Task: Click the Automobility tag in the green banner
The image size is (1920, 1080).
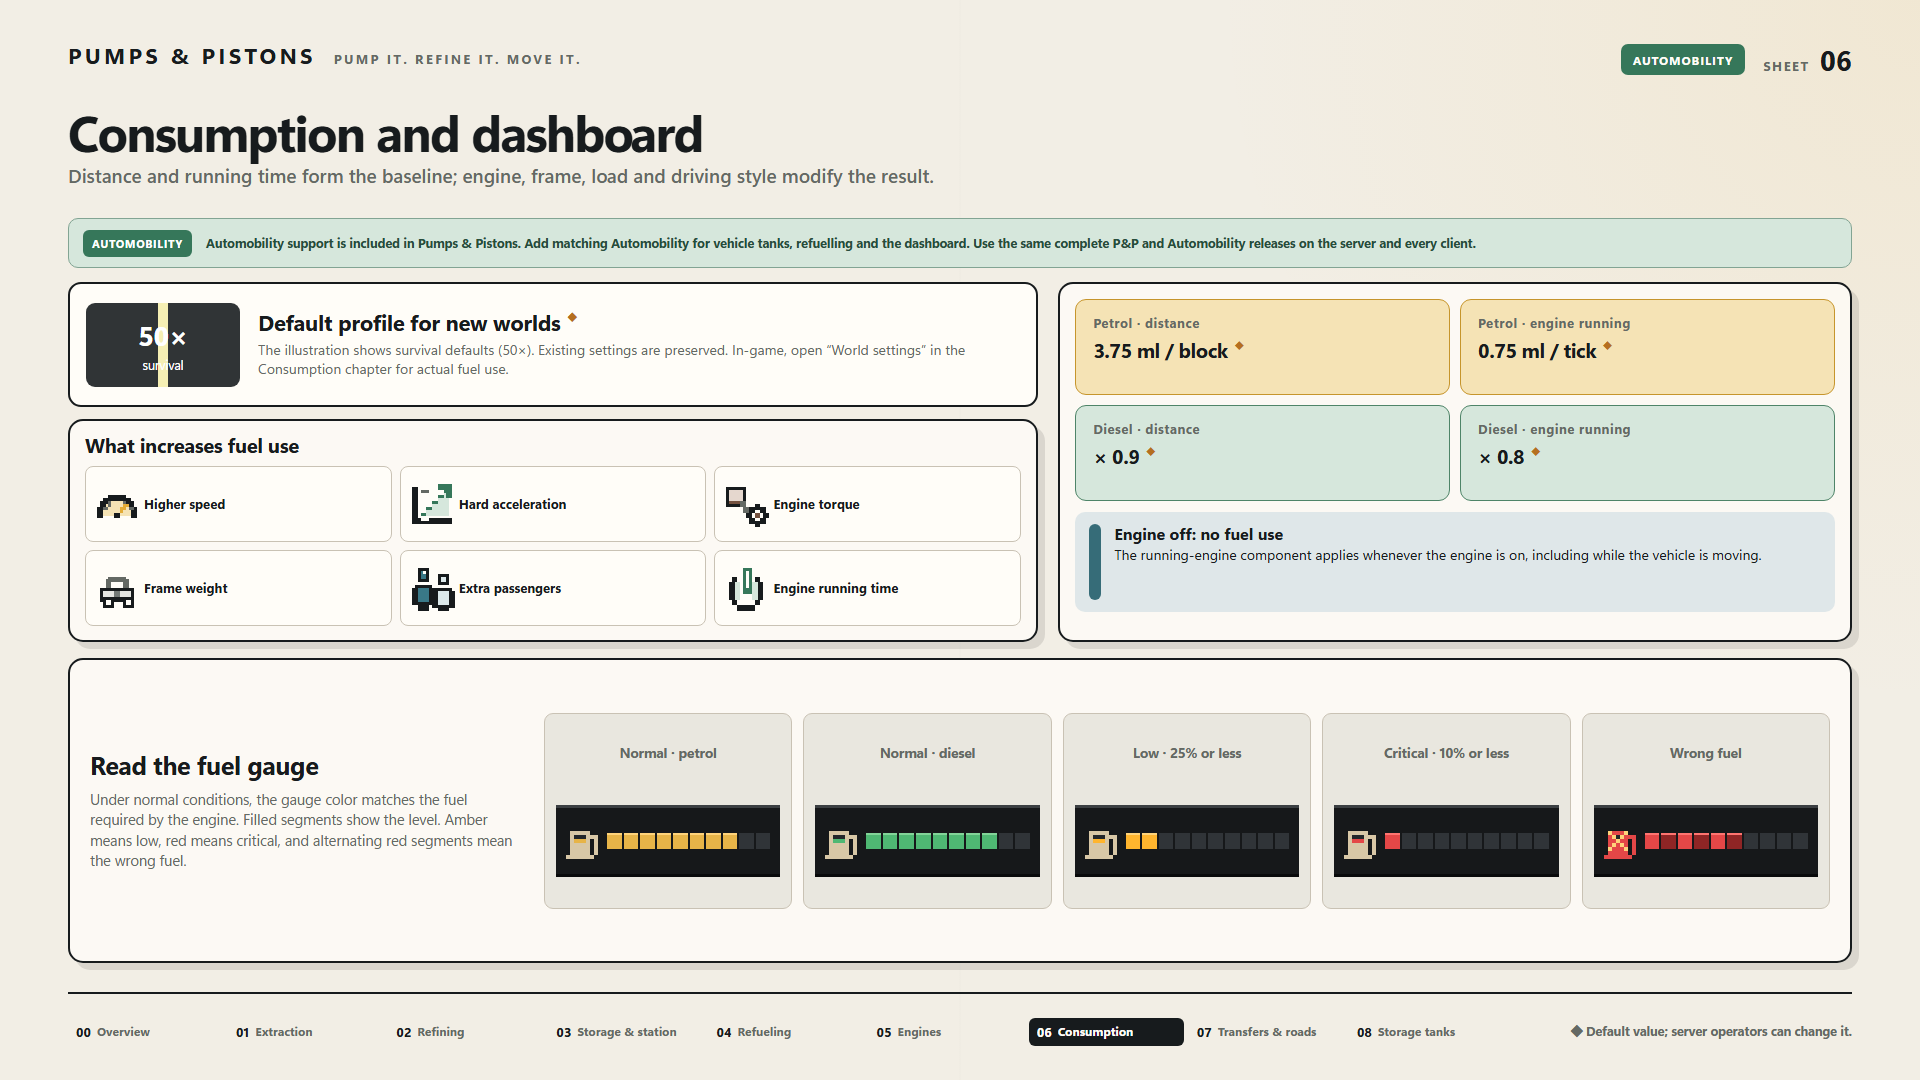Action: click(x=137, y=244)
